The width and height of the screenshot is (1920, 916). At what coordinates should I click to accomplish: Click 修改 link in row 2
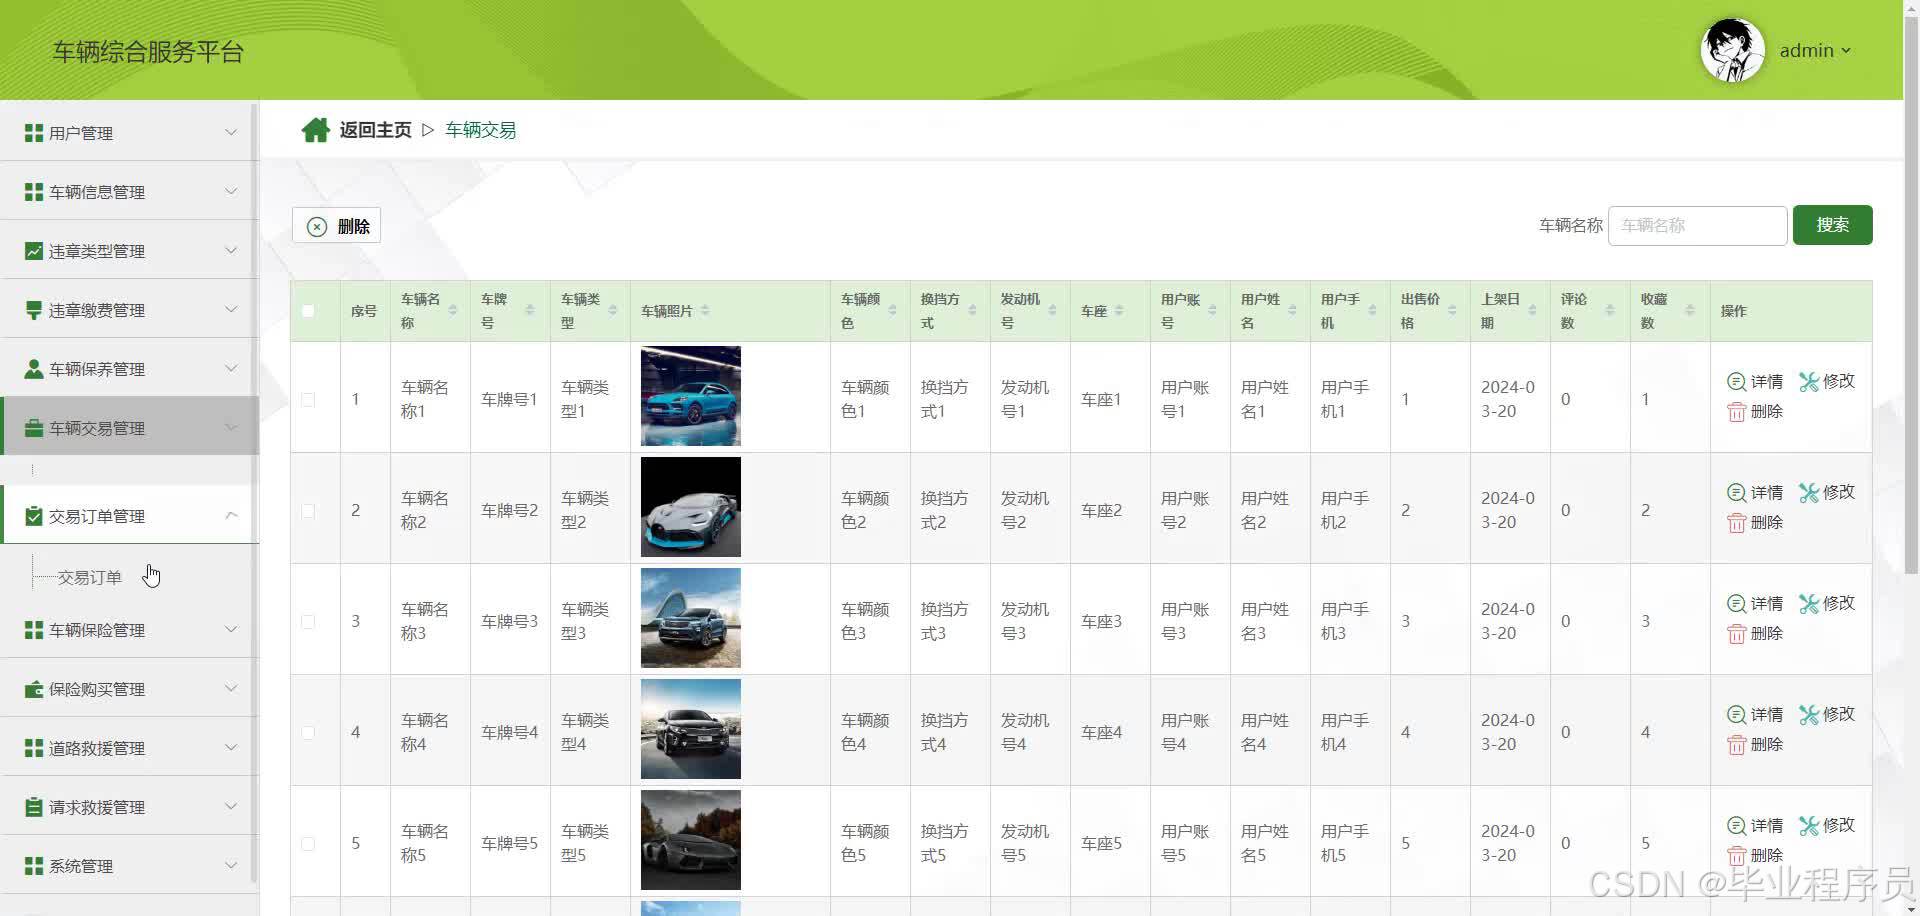coord(1838,492)
